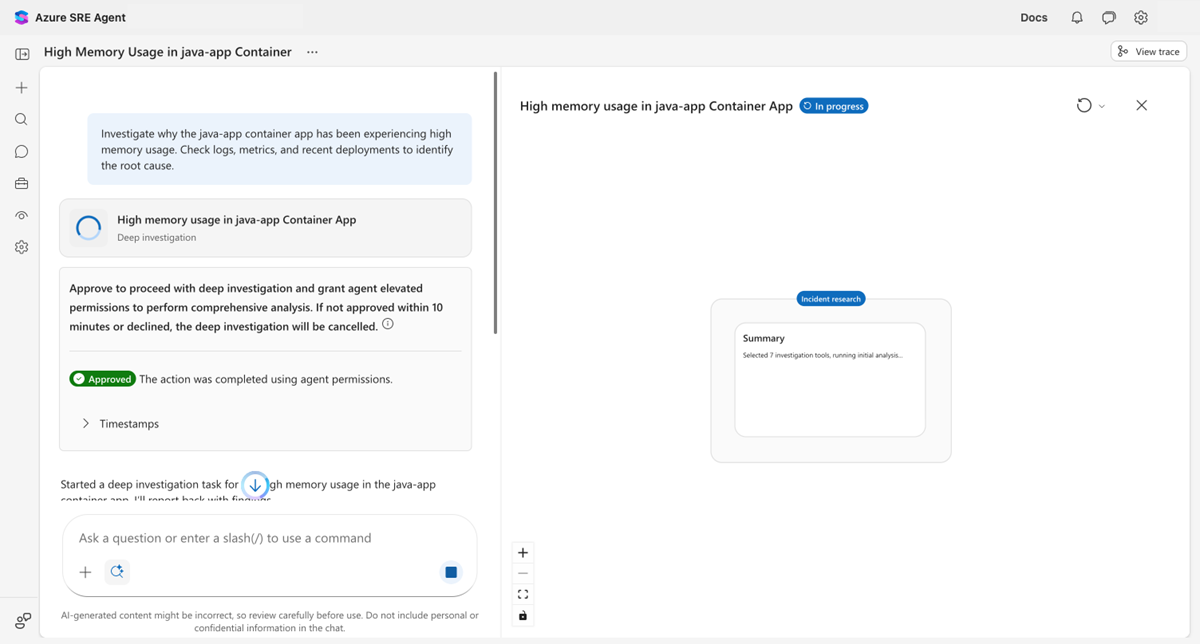Click the user prompt message bubble
This screenshot has height=644, width=1200.
tap(279, 149)
